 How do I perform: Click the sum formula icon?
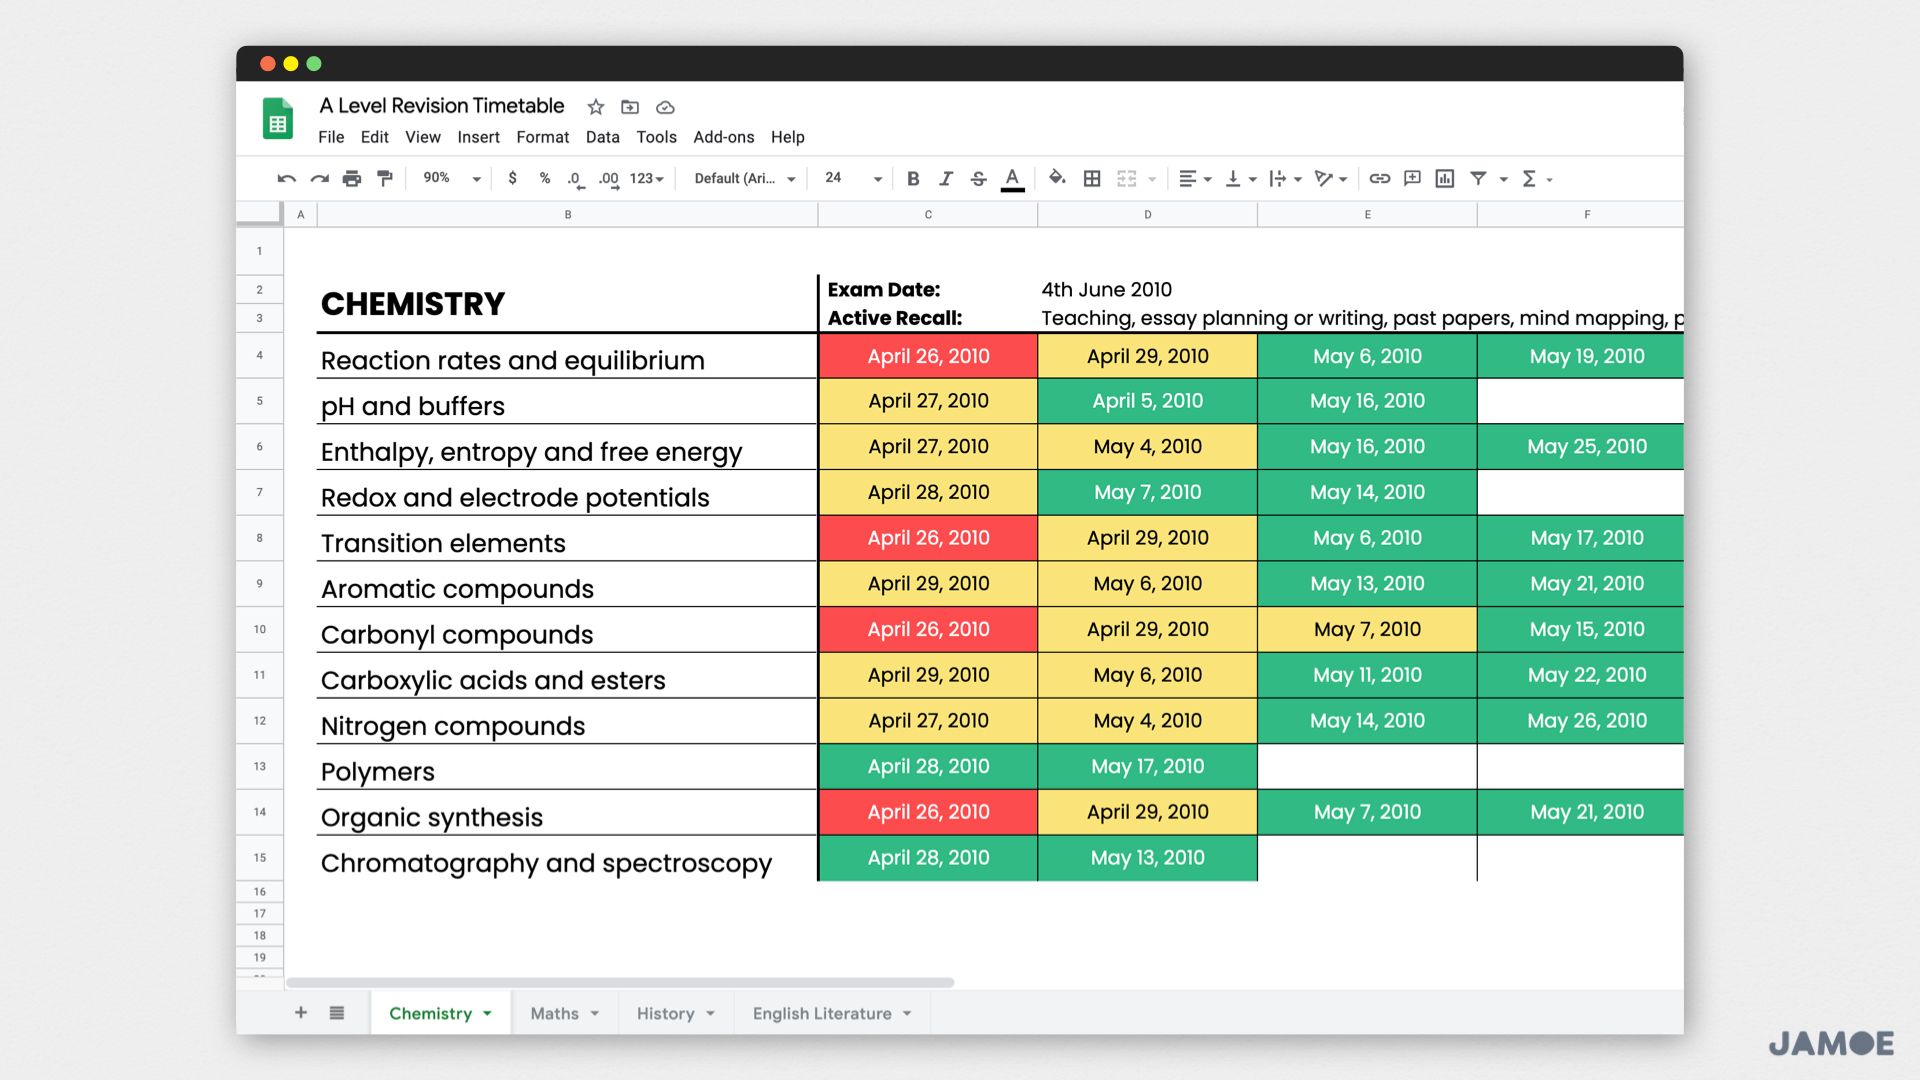(1530, 177)
